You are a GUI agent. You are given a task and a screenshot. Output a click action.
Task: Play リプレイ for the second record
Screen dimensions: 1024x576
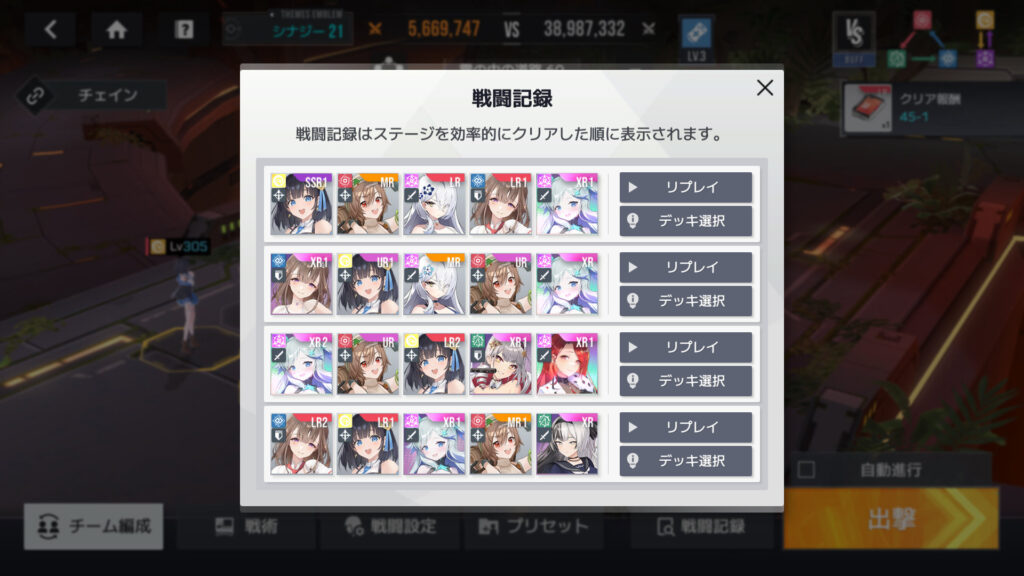coord(686,267)
